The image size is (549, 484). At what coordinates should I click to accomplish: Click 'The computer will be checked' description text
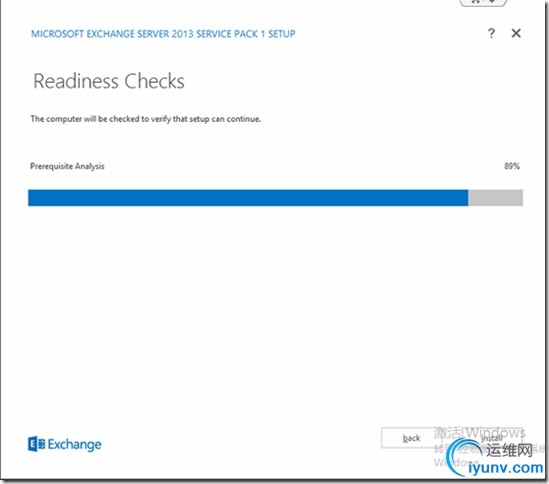[x=146, y=119]
